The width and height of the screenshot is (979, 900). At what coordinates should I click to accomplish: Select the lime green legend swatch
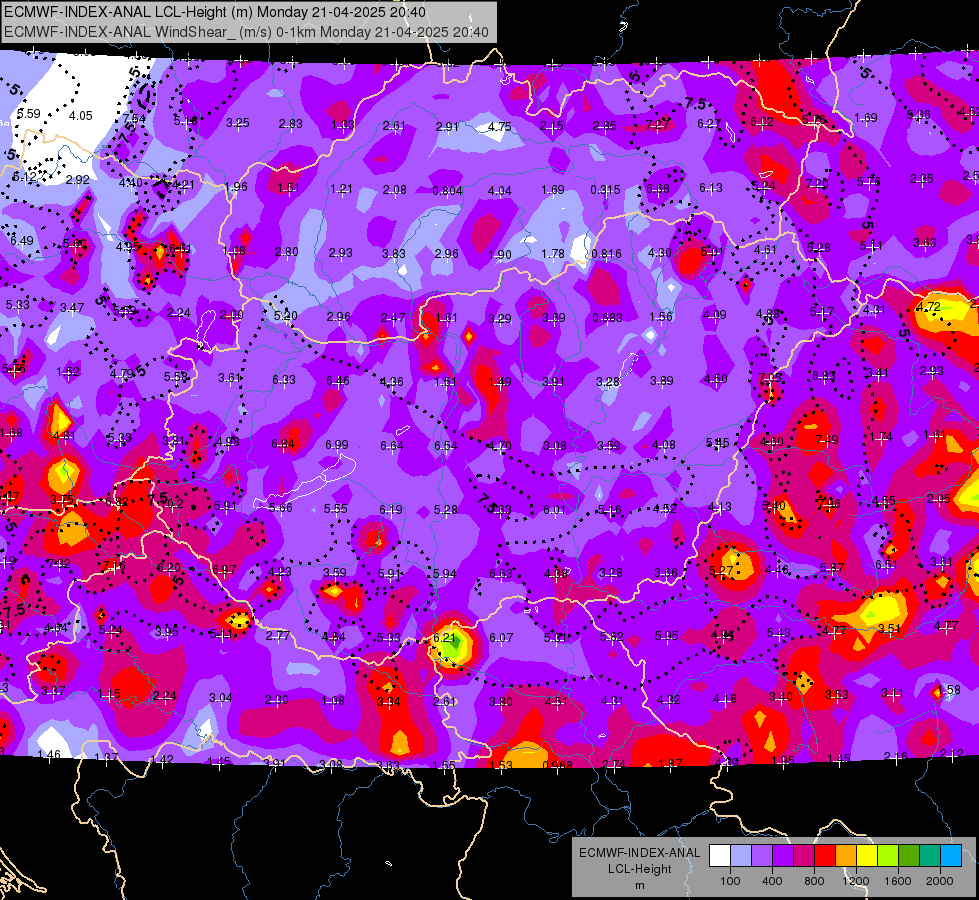pos(888,856)
